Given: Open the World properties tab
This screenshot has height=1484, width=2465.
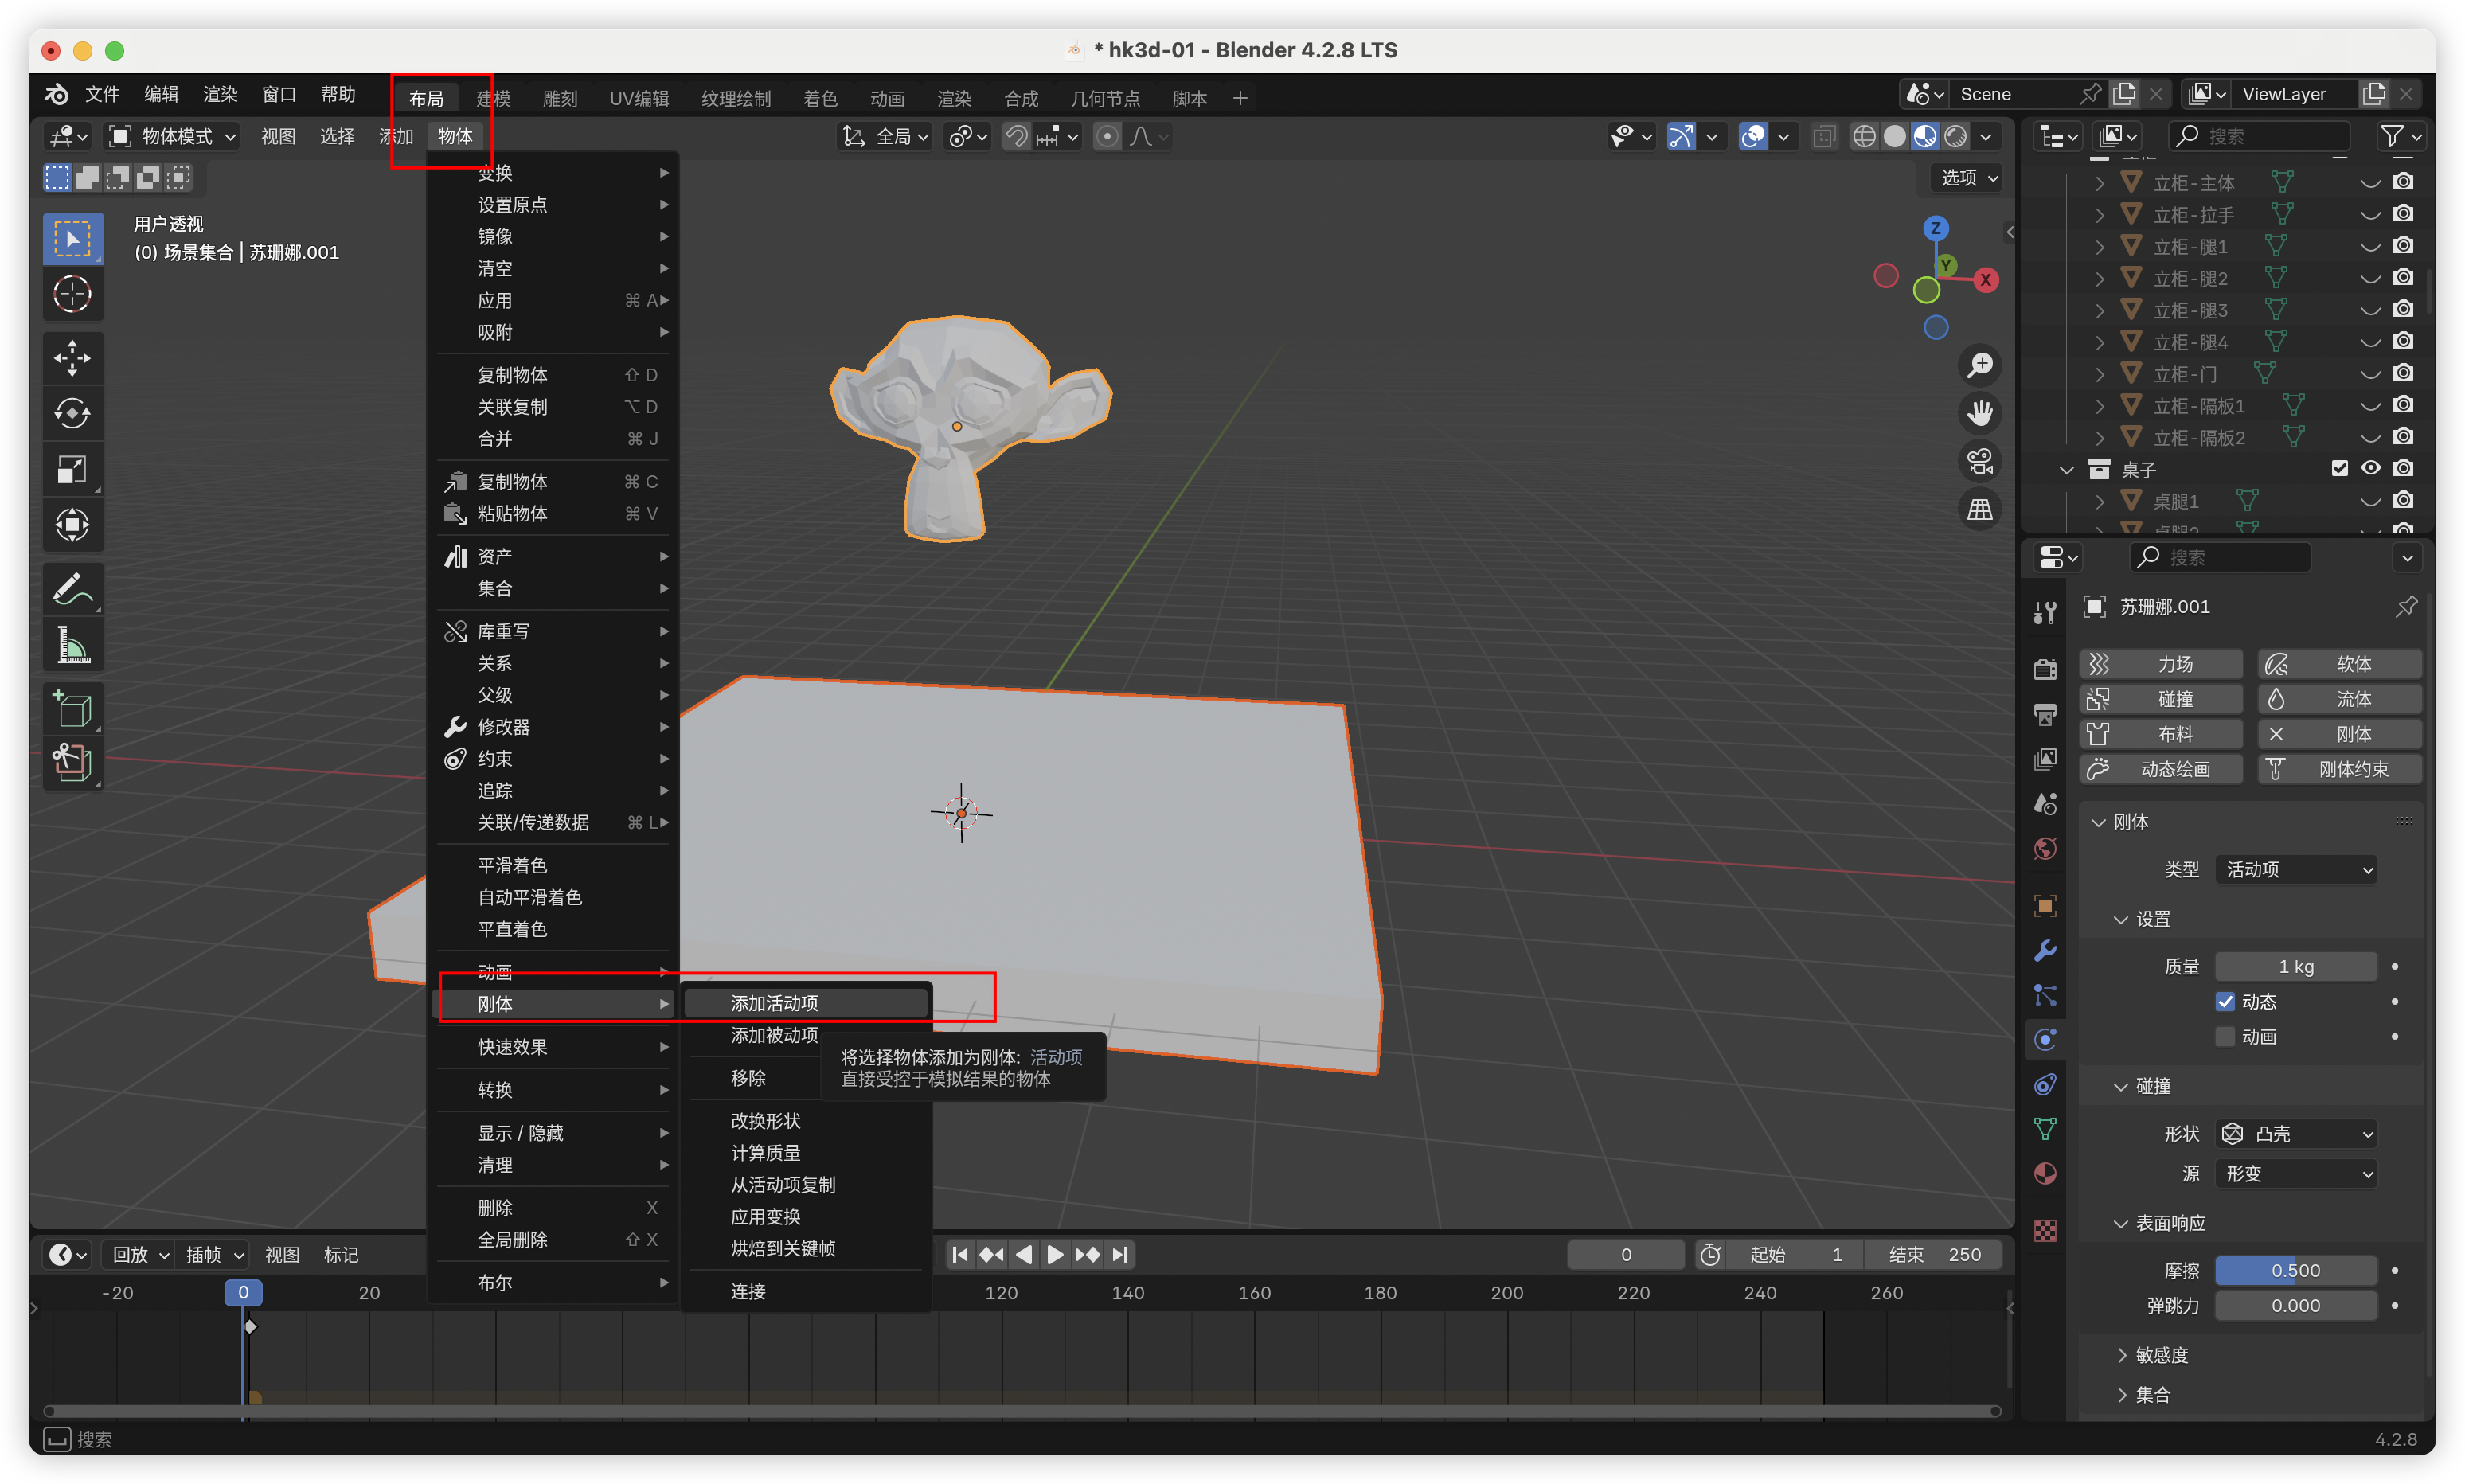Looking at the screenshot, I should (2045, 849).
